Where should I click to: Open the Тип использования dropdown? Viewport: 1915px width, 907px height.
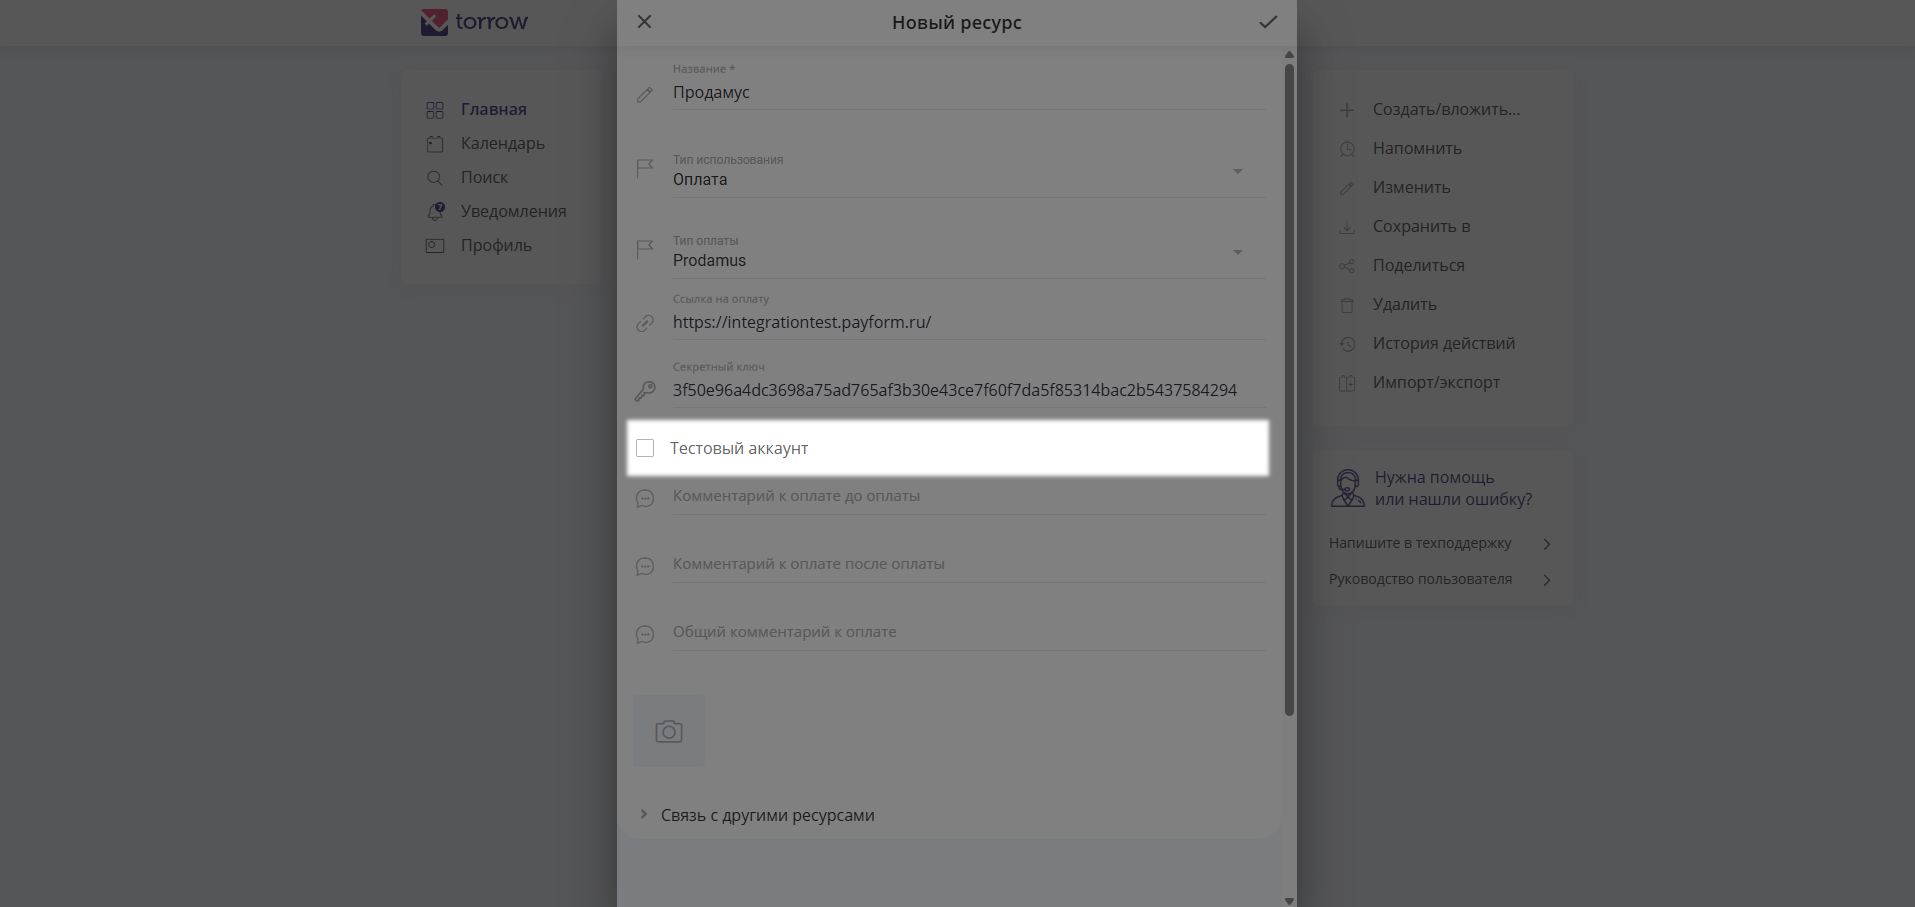(x=1237, y=172)
